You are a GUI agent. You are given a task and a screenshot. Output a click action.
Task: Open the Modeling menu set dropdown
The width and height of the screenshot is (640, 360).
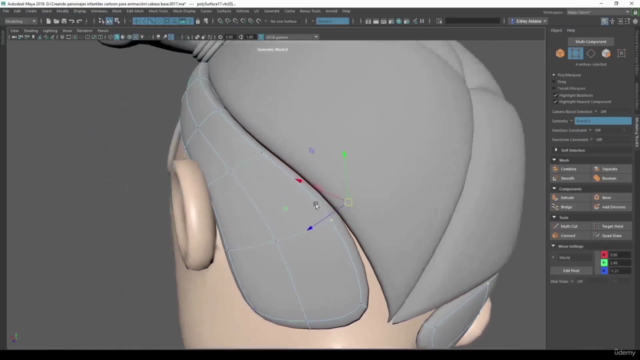coord(20,21)
